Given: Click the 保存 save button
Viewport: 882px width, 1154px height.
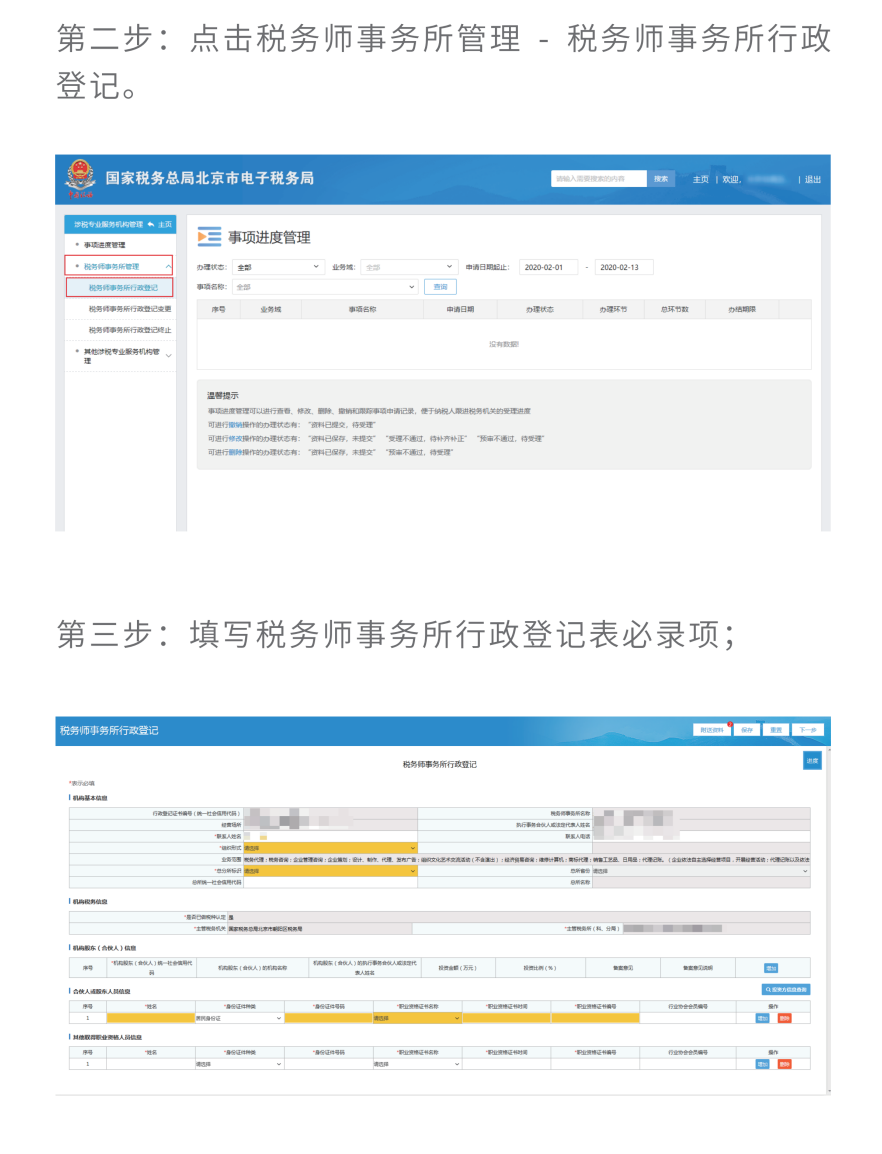Looking at the screenshot, I should click(x=747, y=730).
